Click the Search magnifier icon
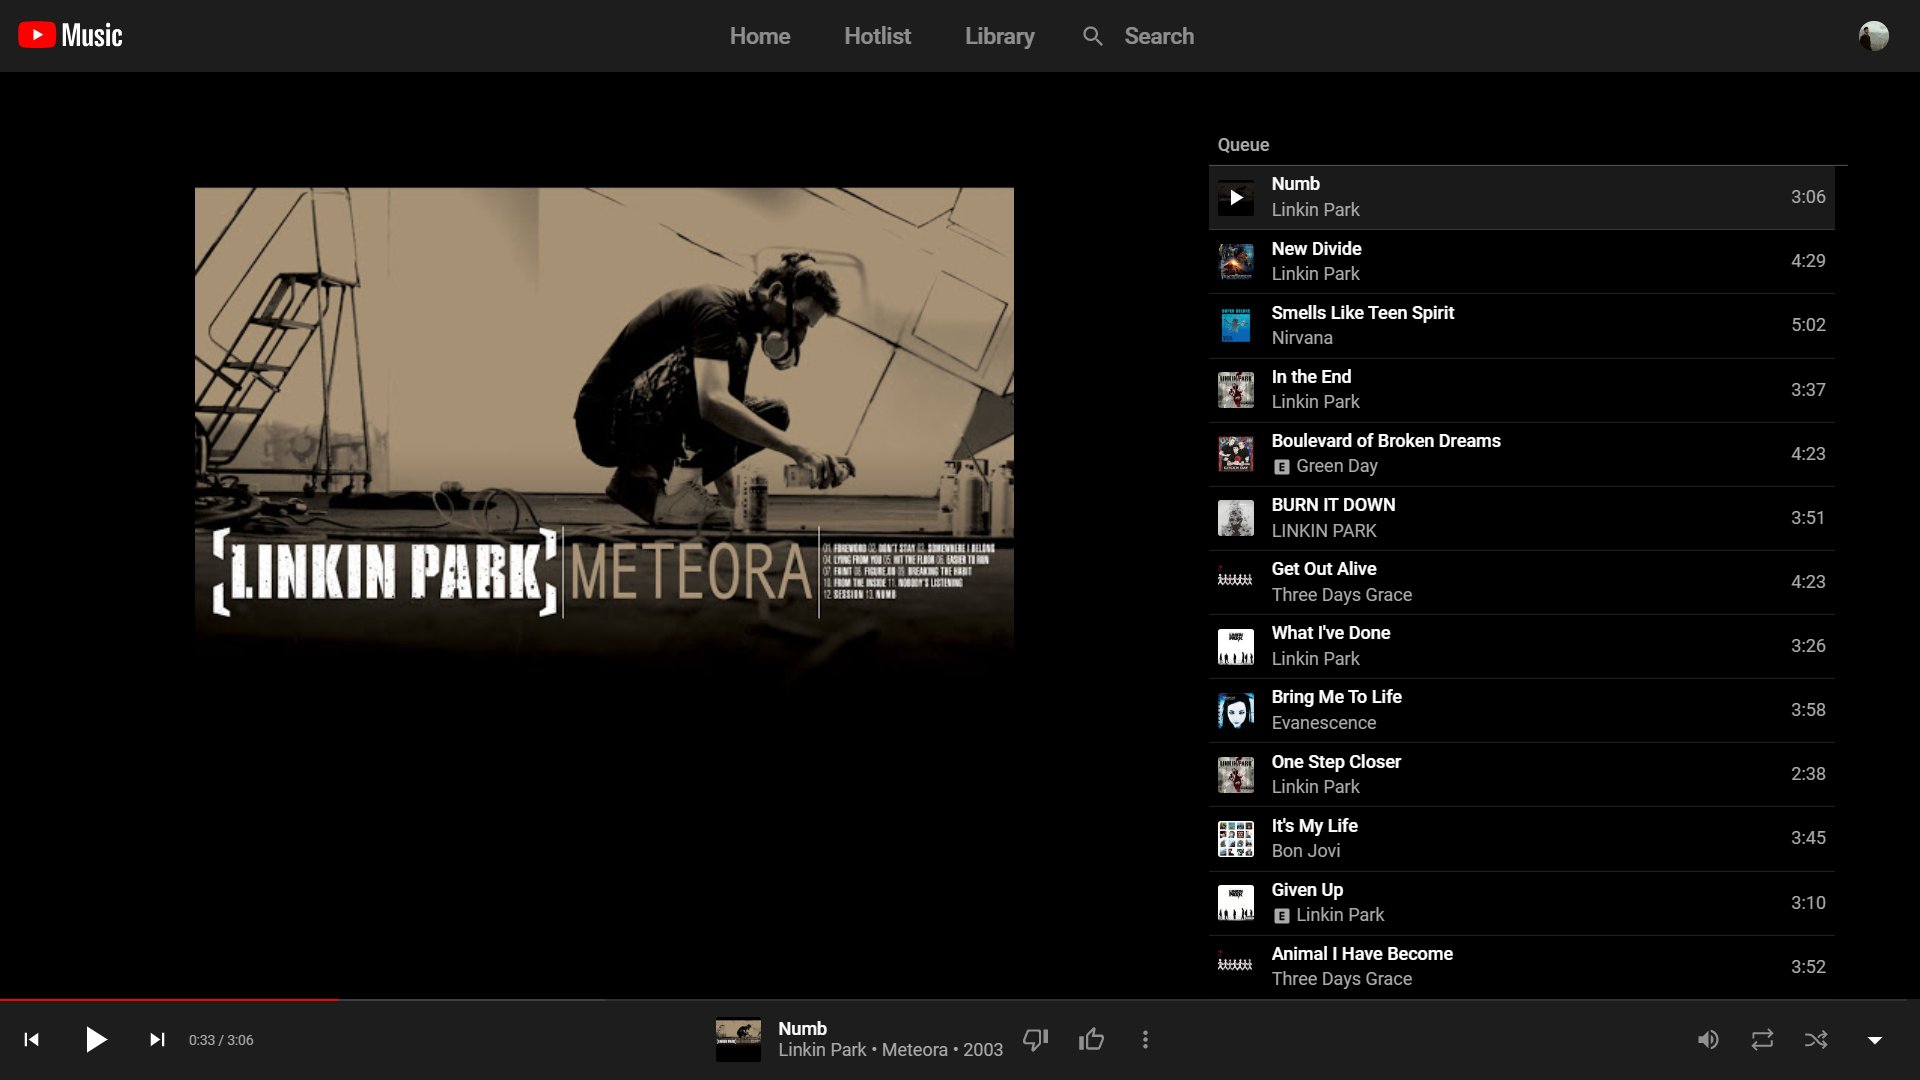The width and height of the screenshot is (1920, 1080). pyautogui.click(x=1093, y=36)
